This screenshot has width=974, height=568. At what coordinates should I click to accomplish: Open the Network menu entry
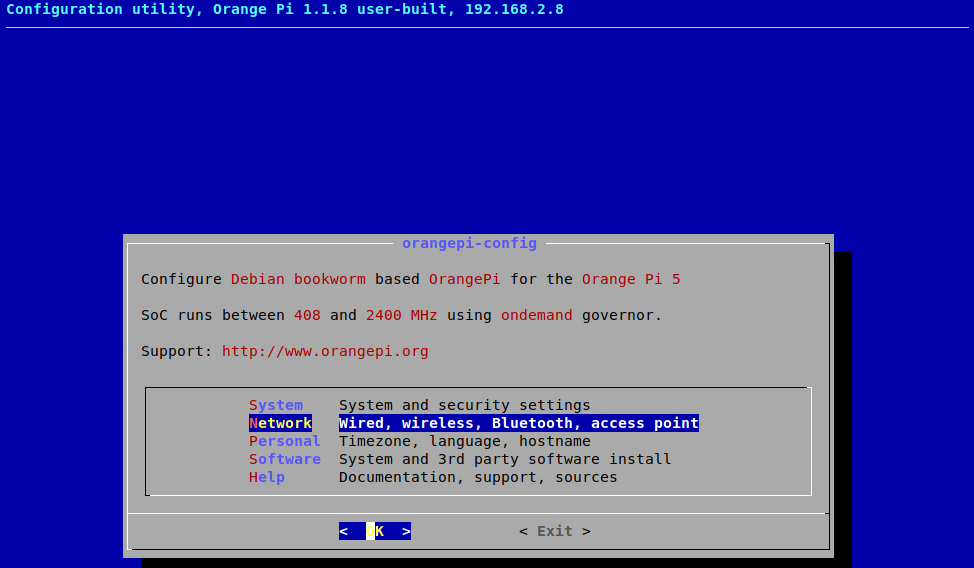(280, 423)
